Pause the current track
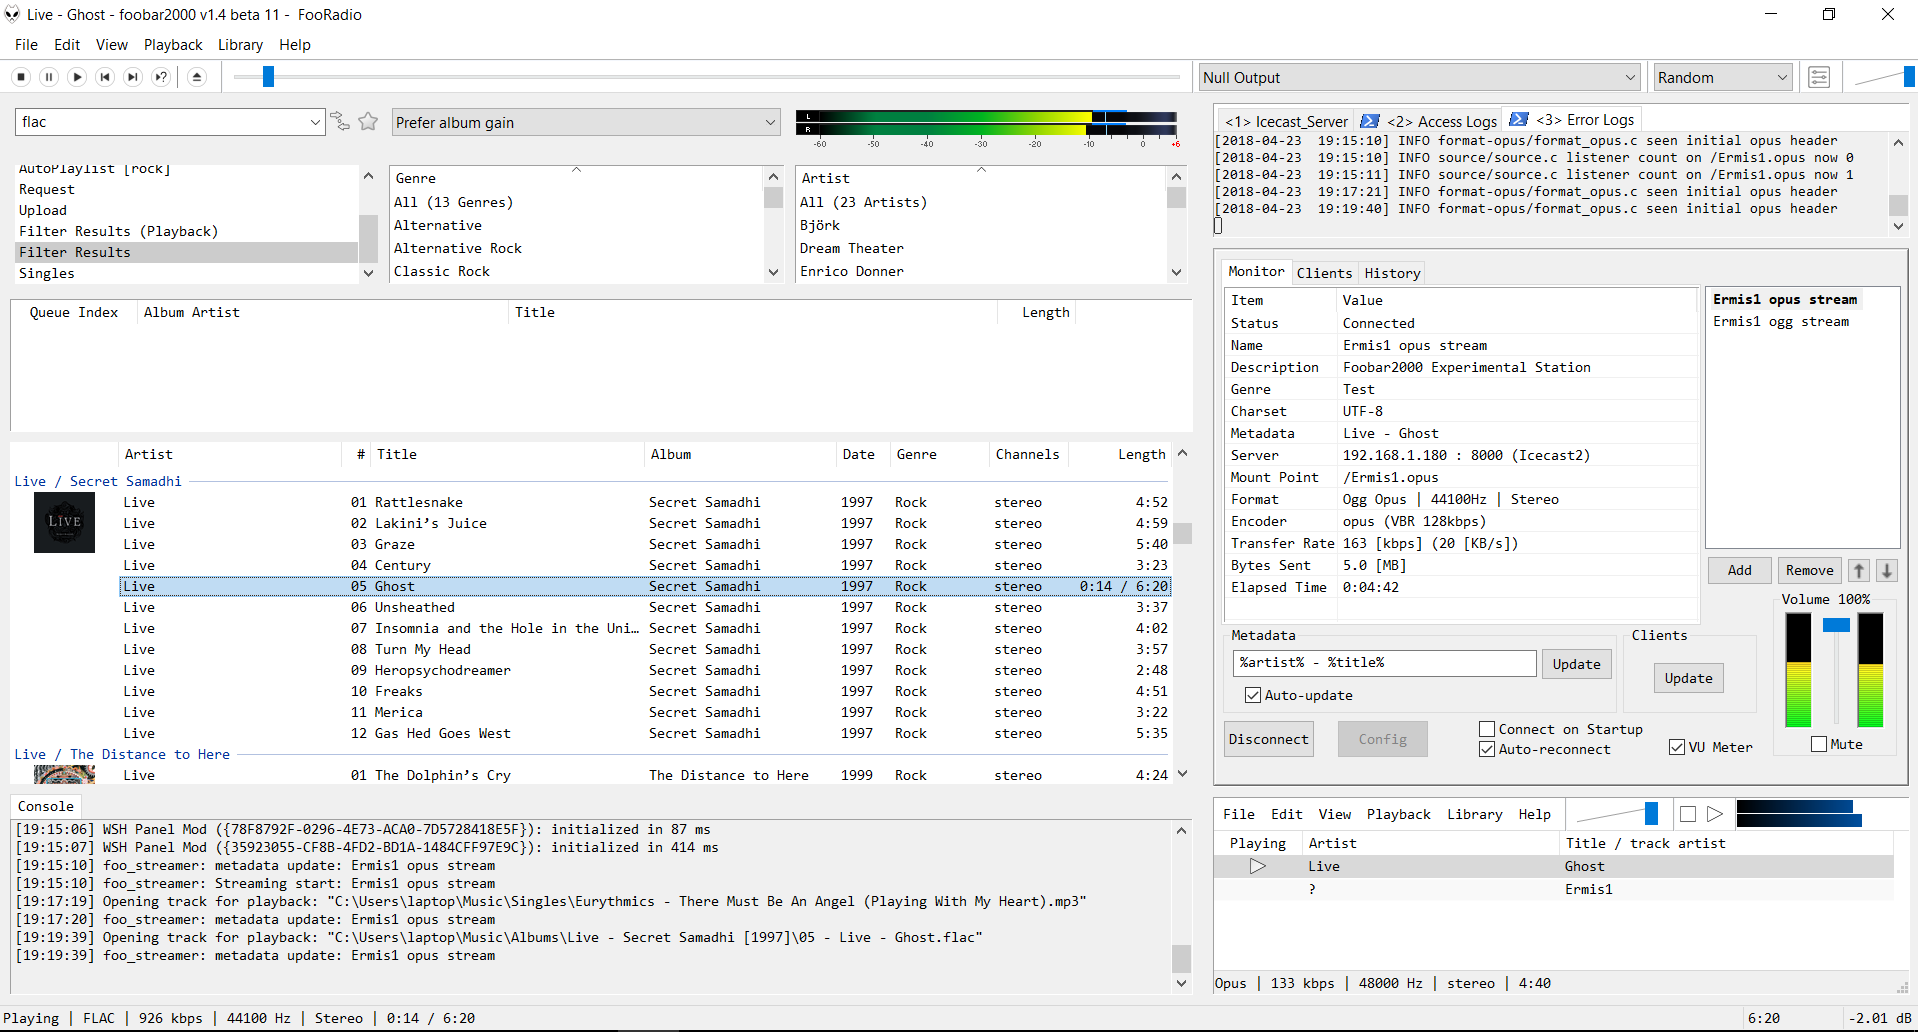This screenshot has width=1918, height=1032. click(49, 77)
